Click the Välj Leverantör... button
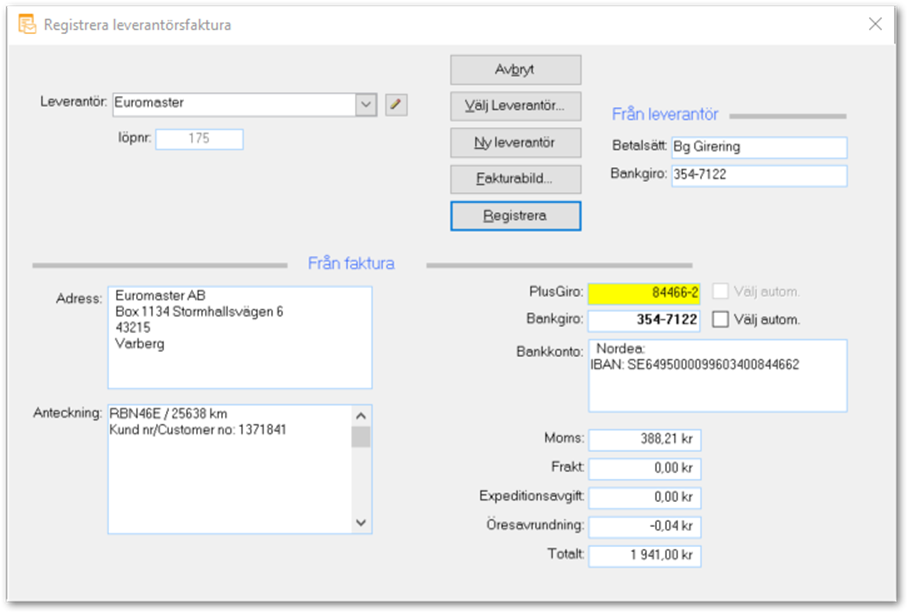Viewport: 908px width, 613px height. [x=515, y=106]
